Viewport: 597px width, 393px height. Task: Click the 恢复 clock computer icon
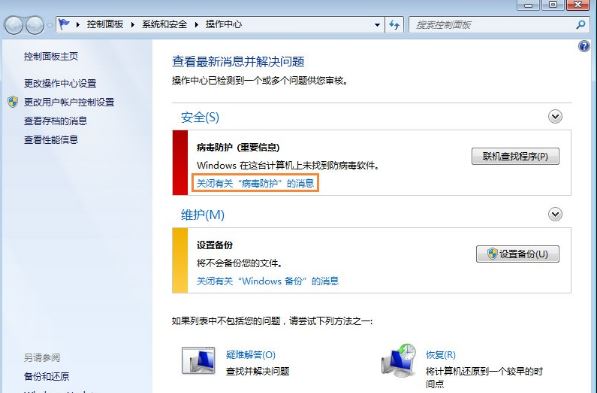(x=399, y=360)
